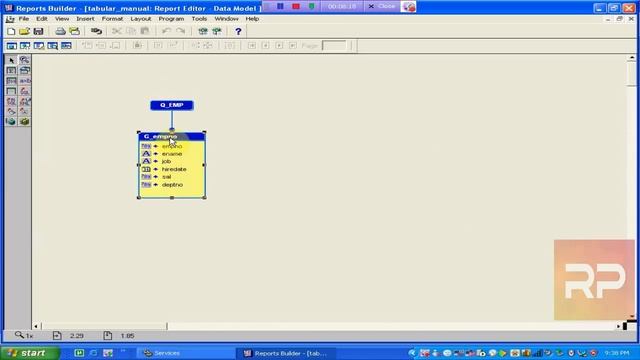640x360 pixels.
Task: Pick the Select arrow tool in the palette
Action: pos(11,60)
